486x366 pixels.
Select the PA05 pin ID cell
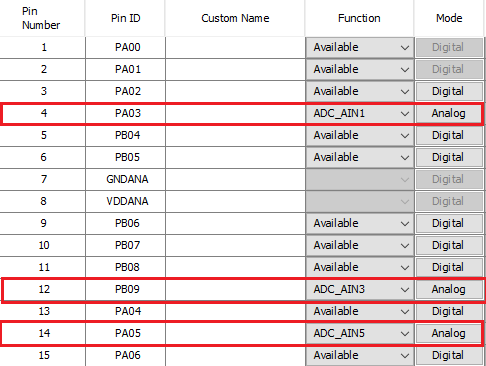pos(126,333)
